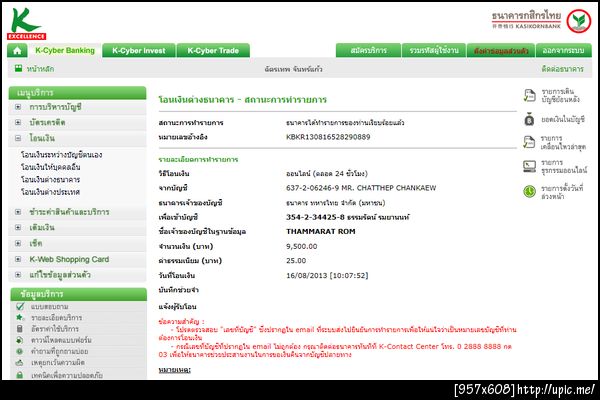Open the รายการธุรกรรมออนไลน์ computer icon
Screen dimensions: 600x400
point(530,166)
